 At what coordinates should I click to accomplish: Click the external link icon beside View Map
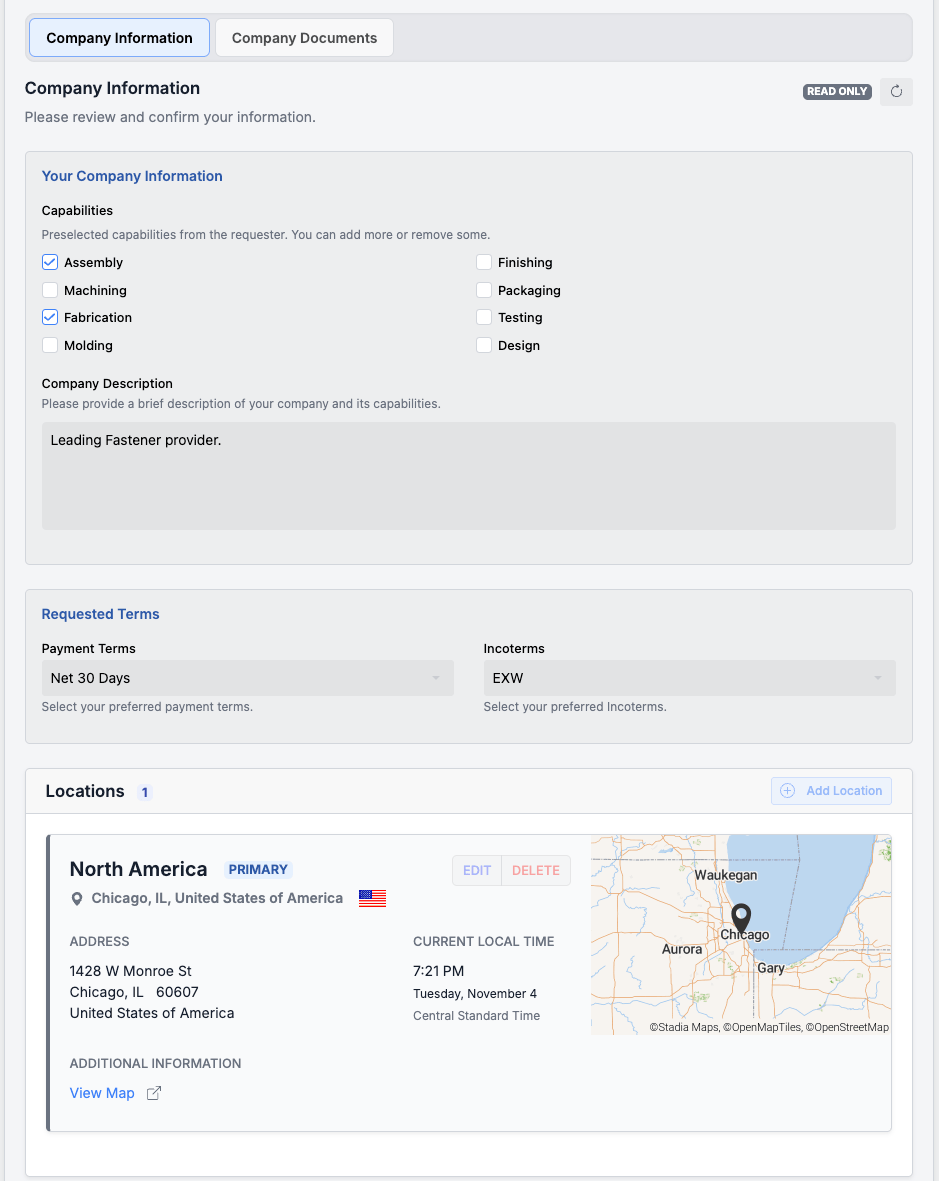click(x=152, y=1093)
